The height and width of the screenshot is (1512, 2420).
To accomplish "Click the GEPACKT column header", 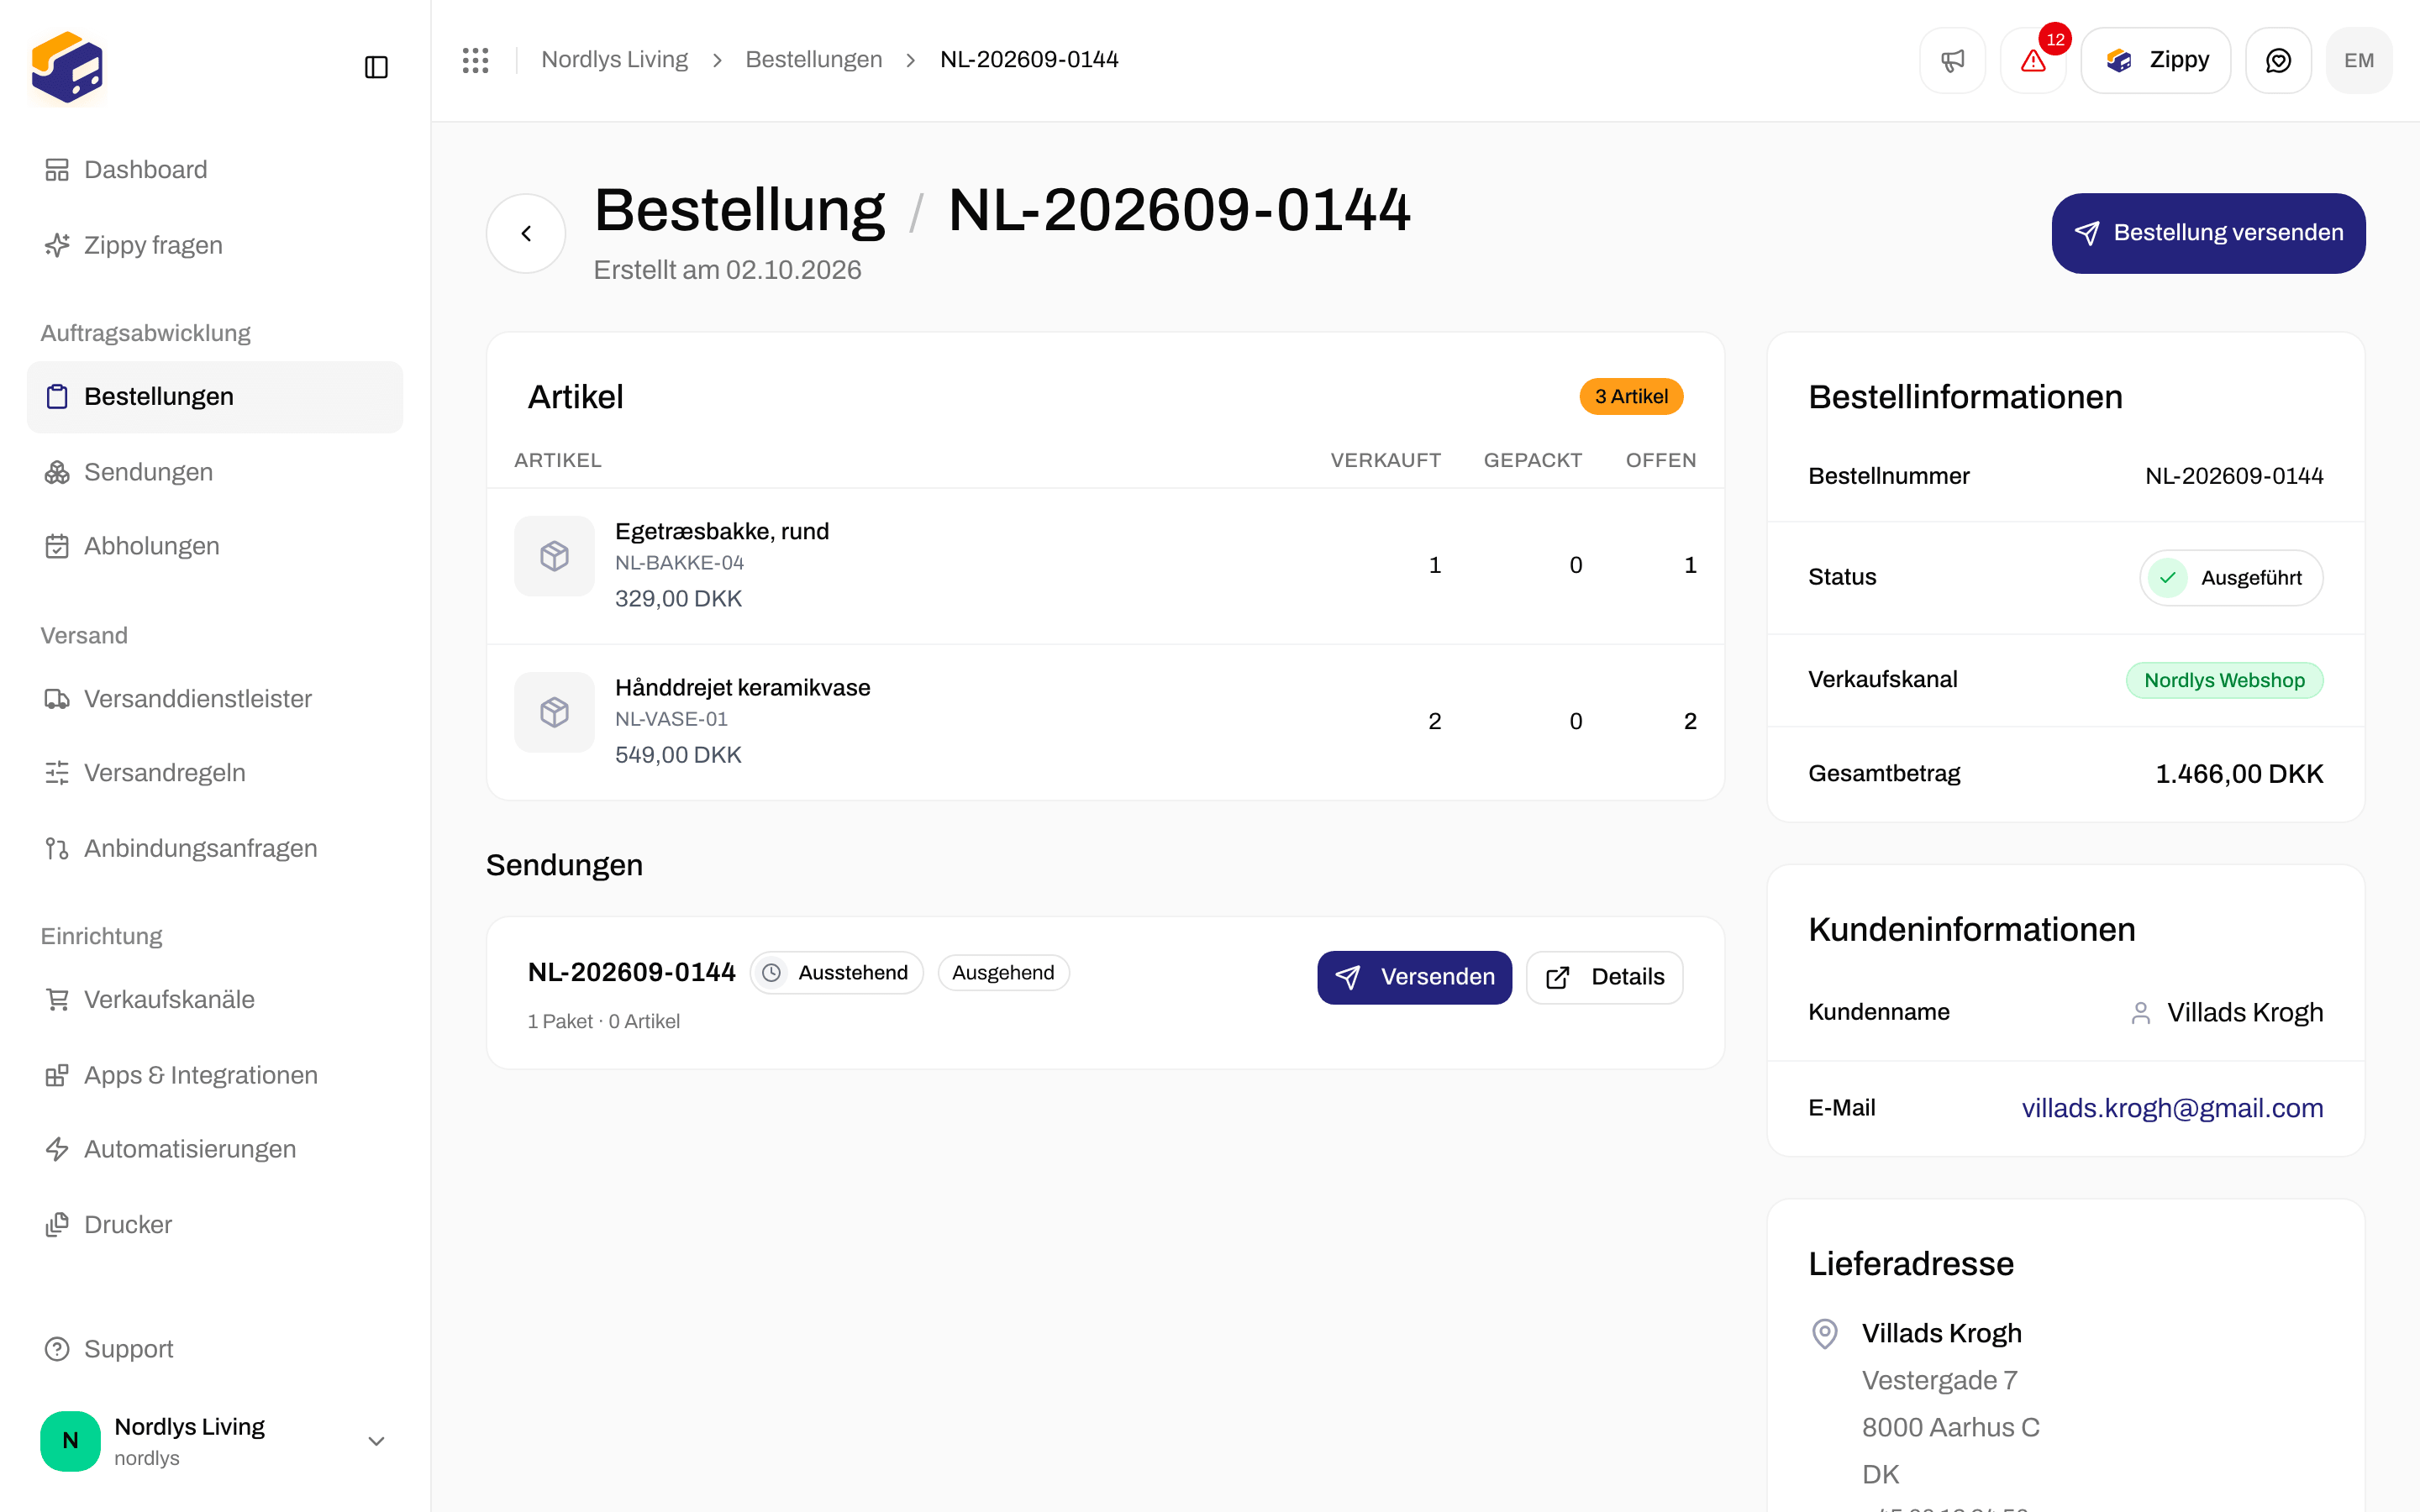I will pyautogui.click(x=1532, y=461).
